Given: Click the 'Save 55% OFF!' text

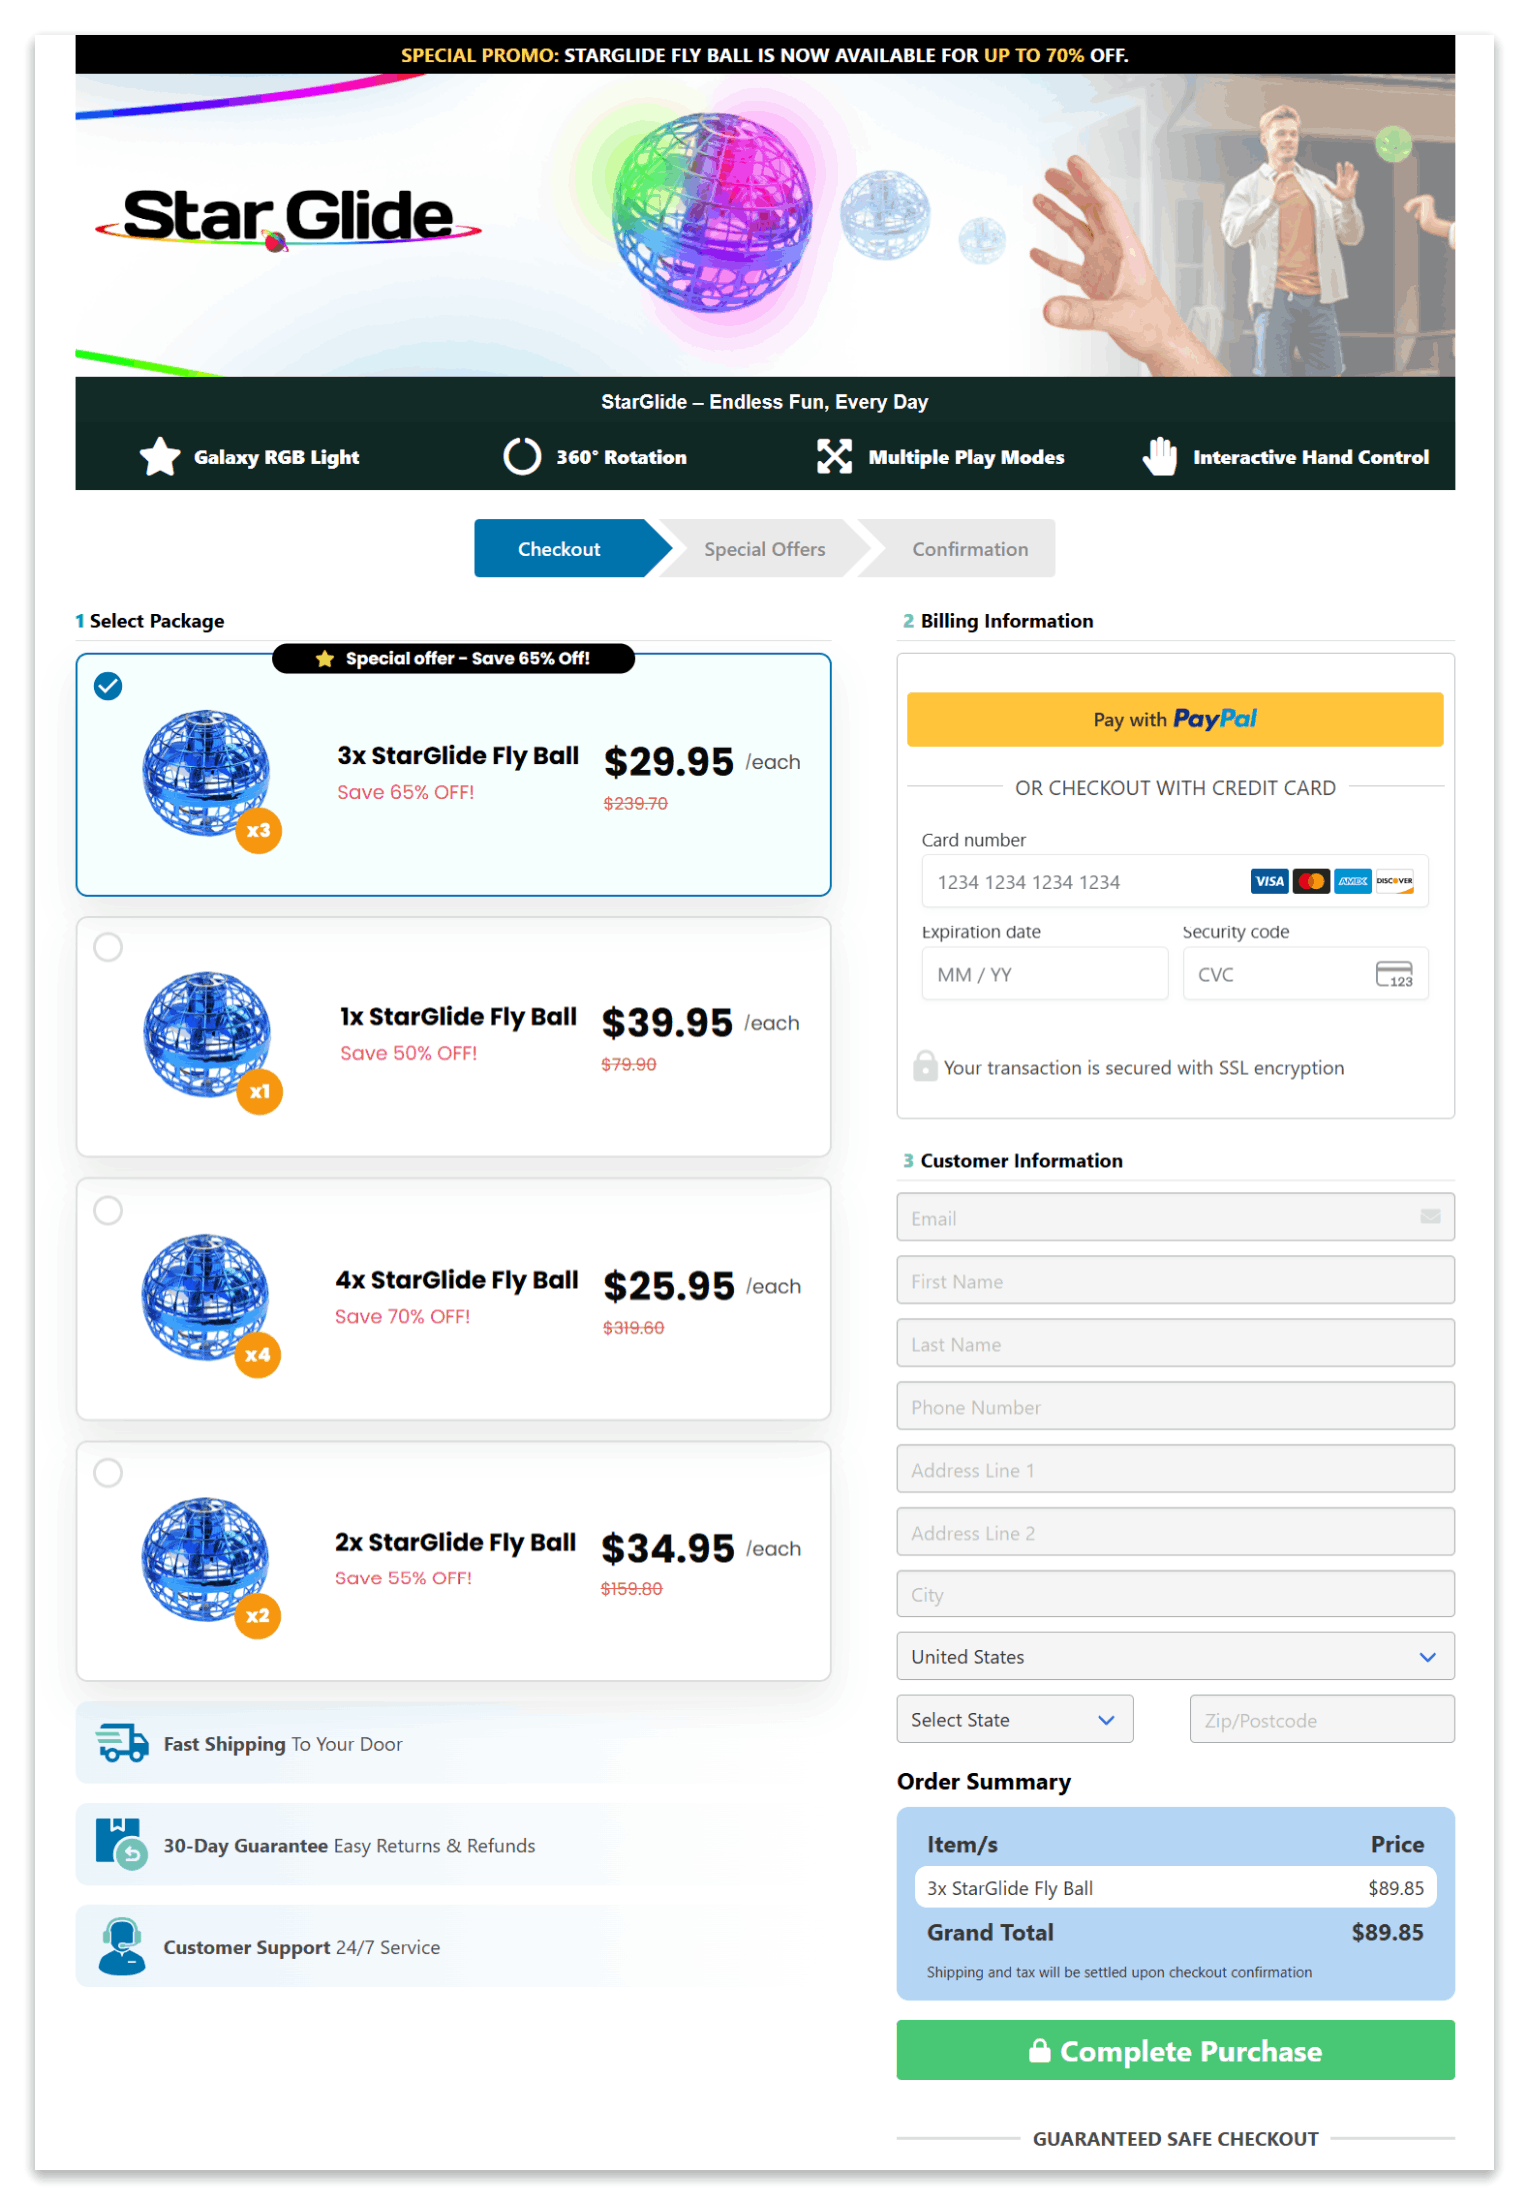Looking at the screenshot, I should [403, 1577].
